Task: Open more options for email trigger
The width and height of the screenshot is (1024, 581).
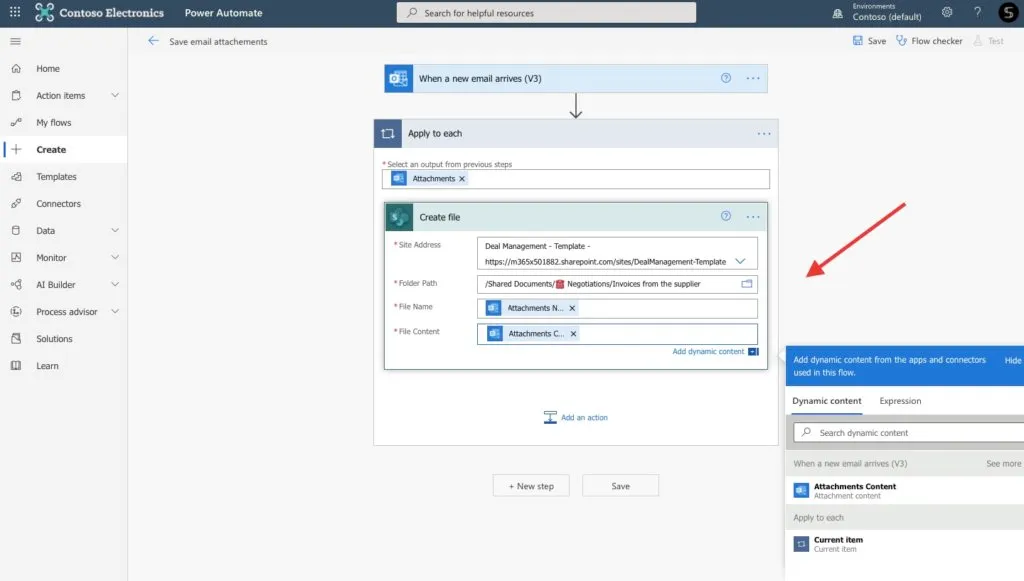Action: pyautogui.click(x=753, y=78)
